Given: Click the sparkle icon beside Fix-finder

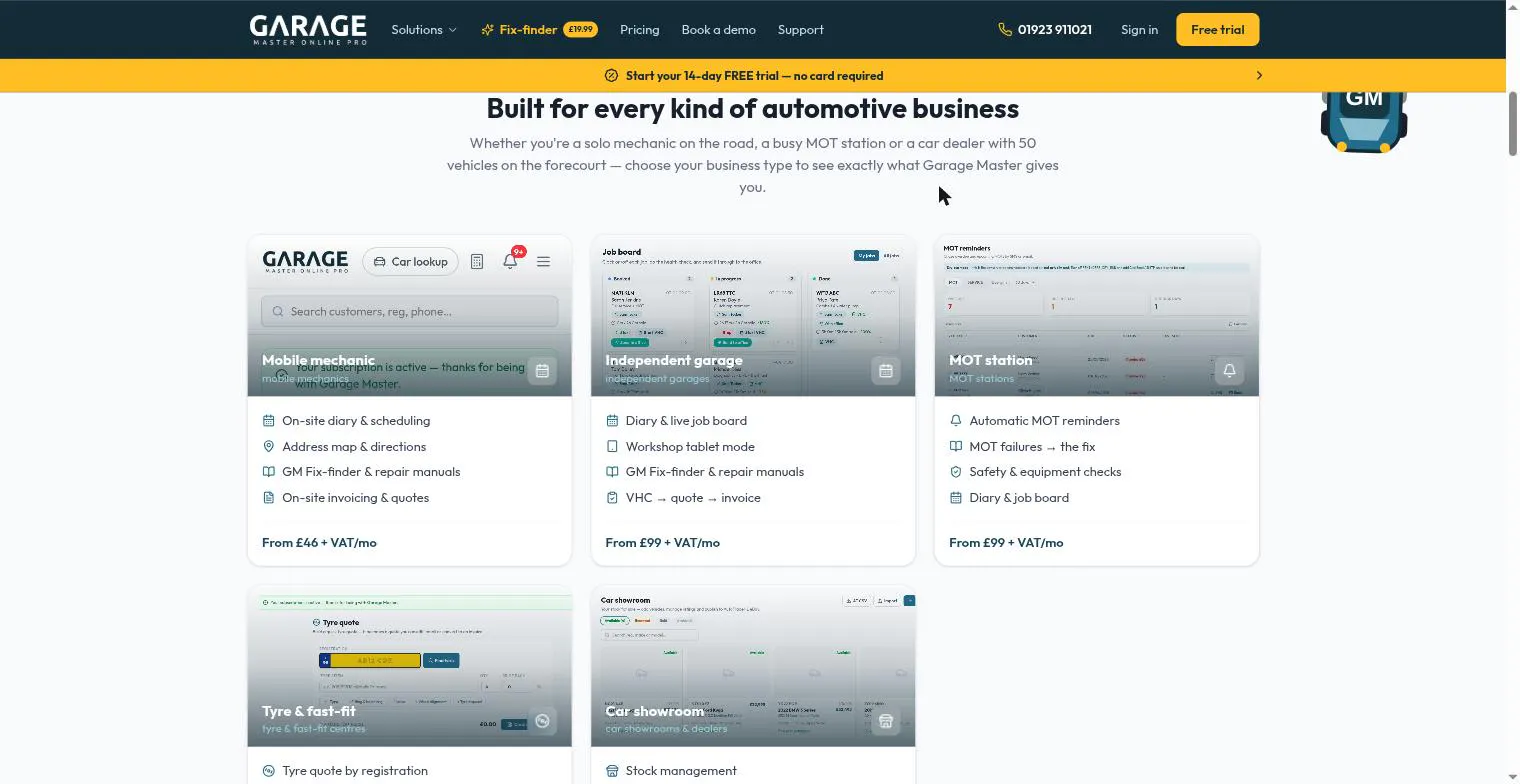Looking at the screenshot, I should pos(487,30).
